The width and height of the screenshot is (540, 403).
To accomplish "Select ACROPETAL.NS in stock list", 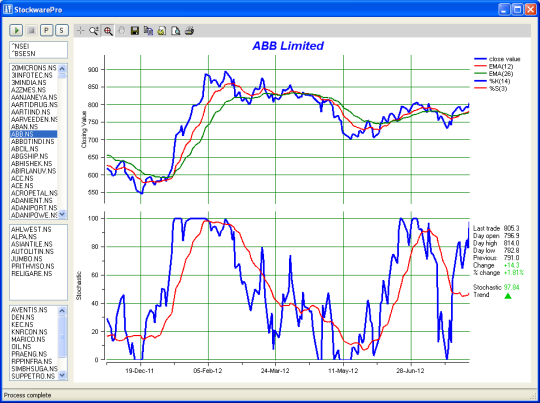I will [34, 193].
